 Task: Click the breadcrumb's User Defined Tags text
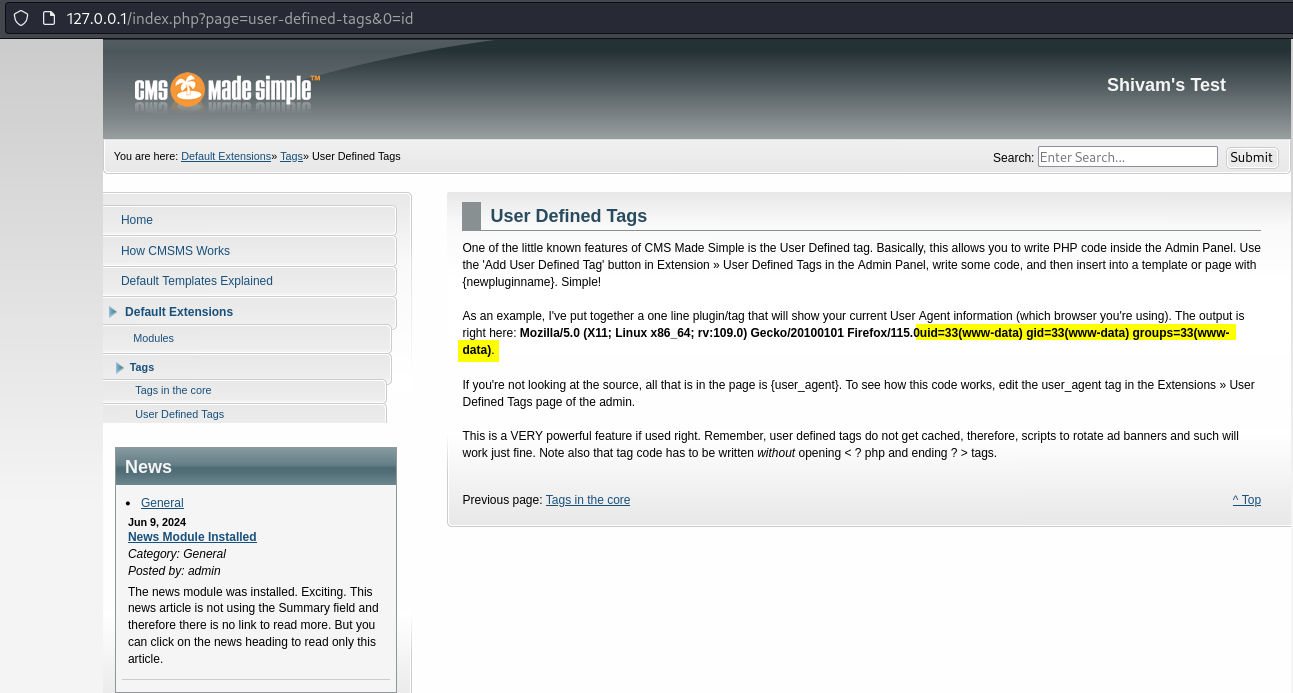(356, 156)
